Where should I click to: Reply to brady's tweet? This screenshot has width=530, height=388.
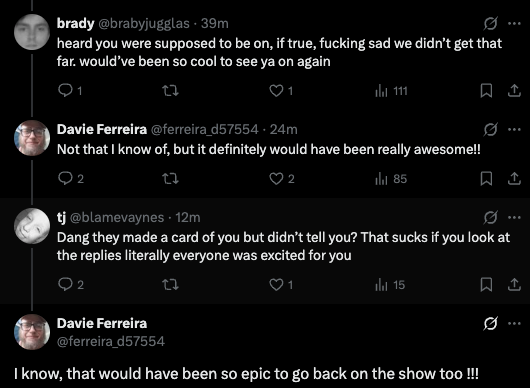click(70, 91)
